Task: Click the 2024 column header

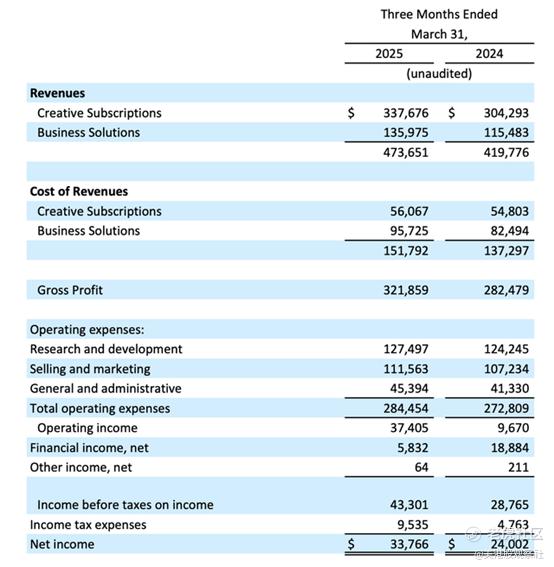Action: [489, 54]
